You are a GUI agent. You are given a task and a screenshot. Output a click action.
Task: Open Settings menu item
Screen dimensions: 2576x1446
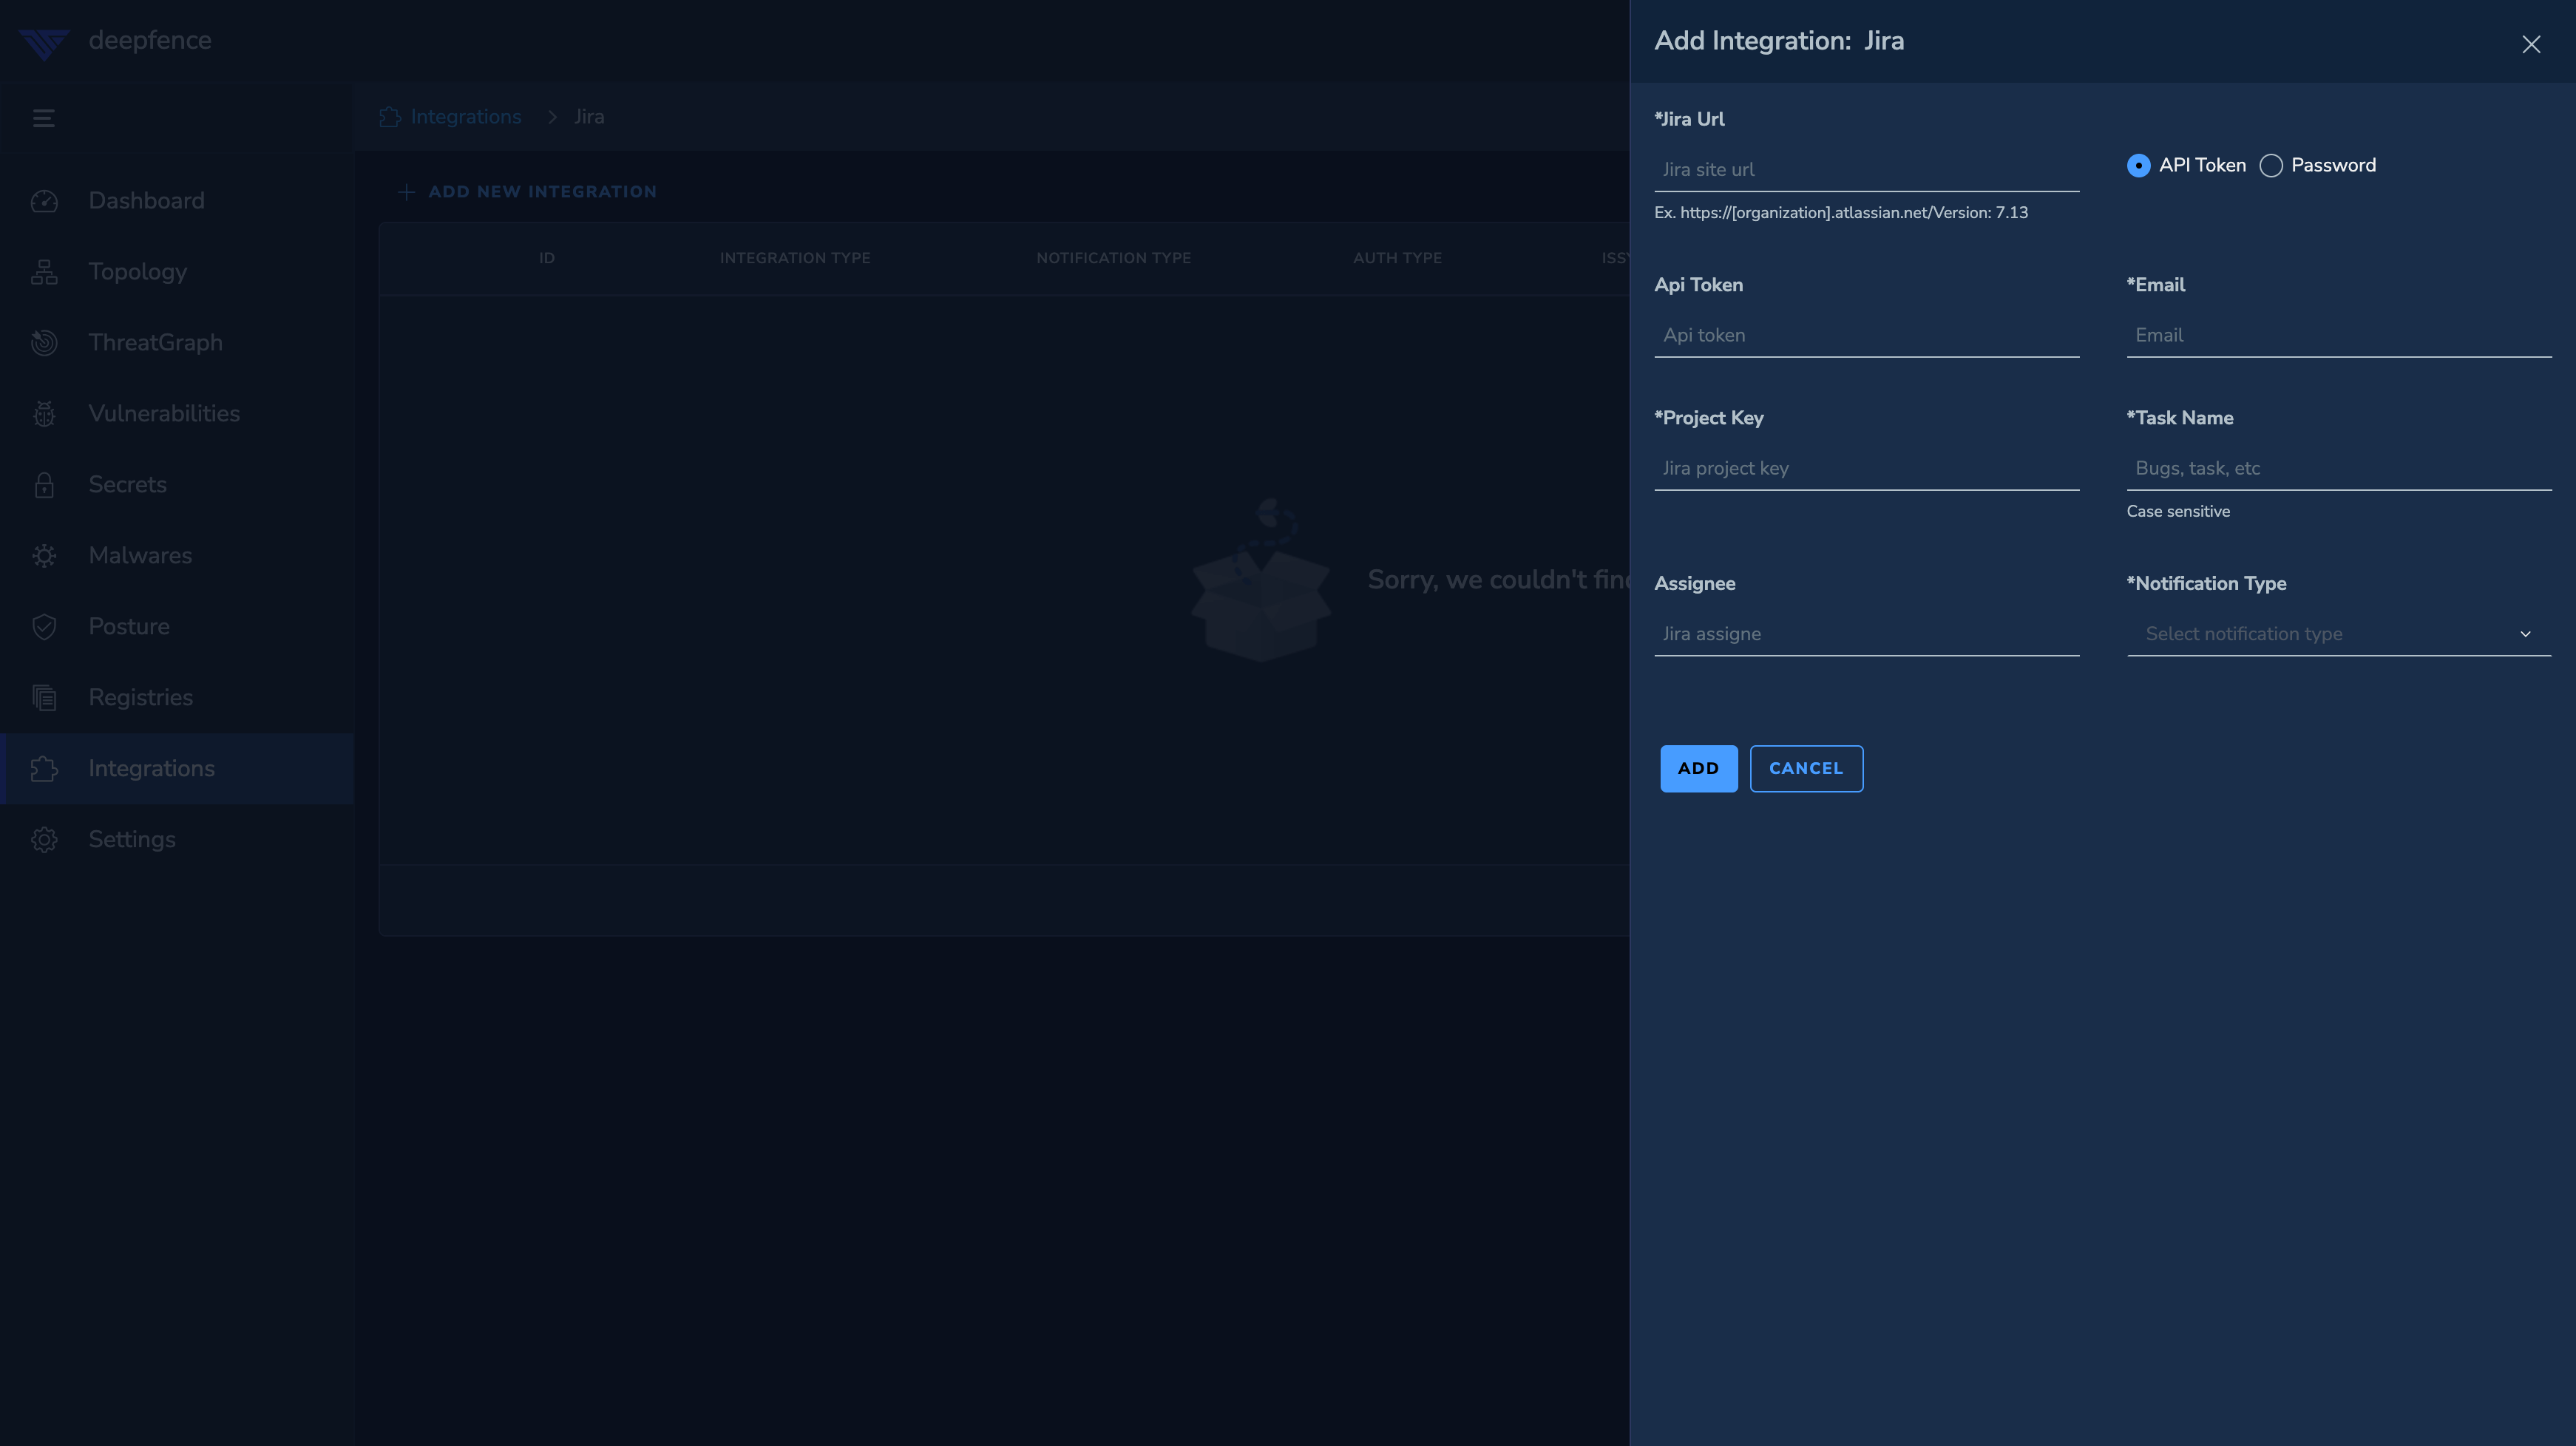click(x=177, y=840)
